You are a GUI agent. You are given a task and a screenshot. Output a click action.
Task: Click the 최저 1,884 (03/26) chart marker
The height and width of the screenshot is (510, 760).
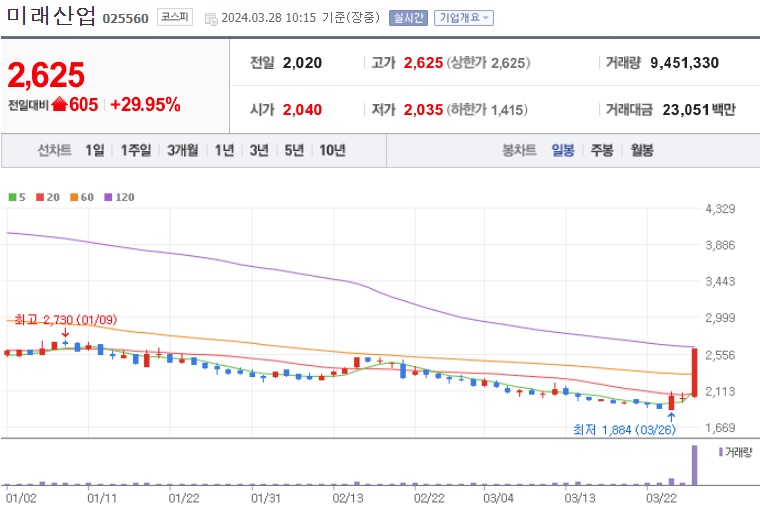(624, 430)
